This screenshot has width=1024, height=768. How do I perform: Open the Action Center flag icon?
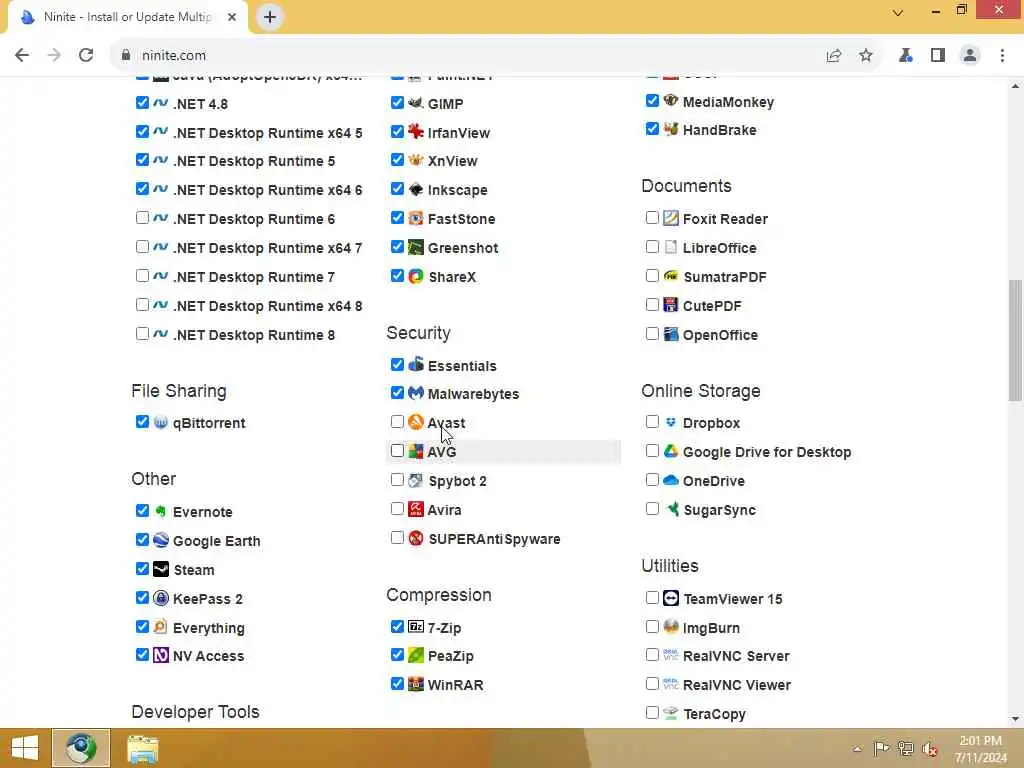881,748
